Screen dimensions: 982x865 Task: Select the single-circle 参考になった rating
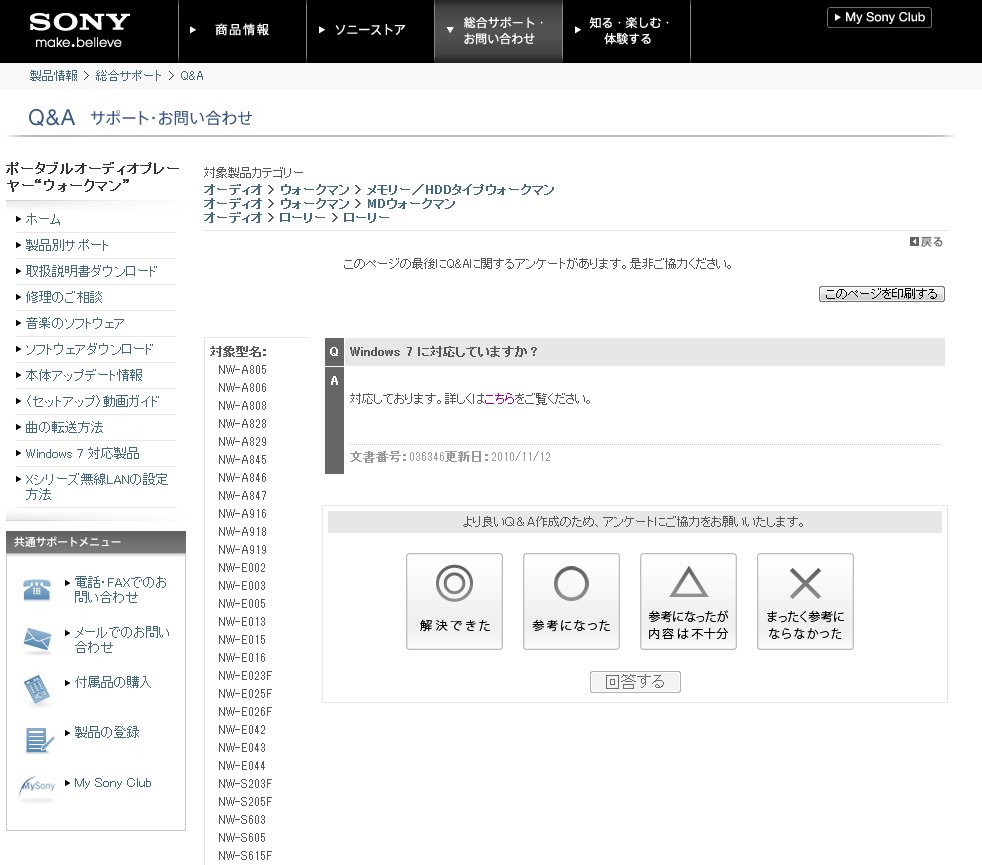pos(571,601)
